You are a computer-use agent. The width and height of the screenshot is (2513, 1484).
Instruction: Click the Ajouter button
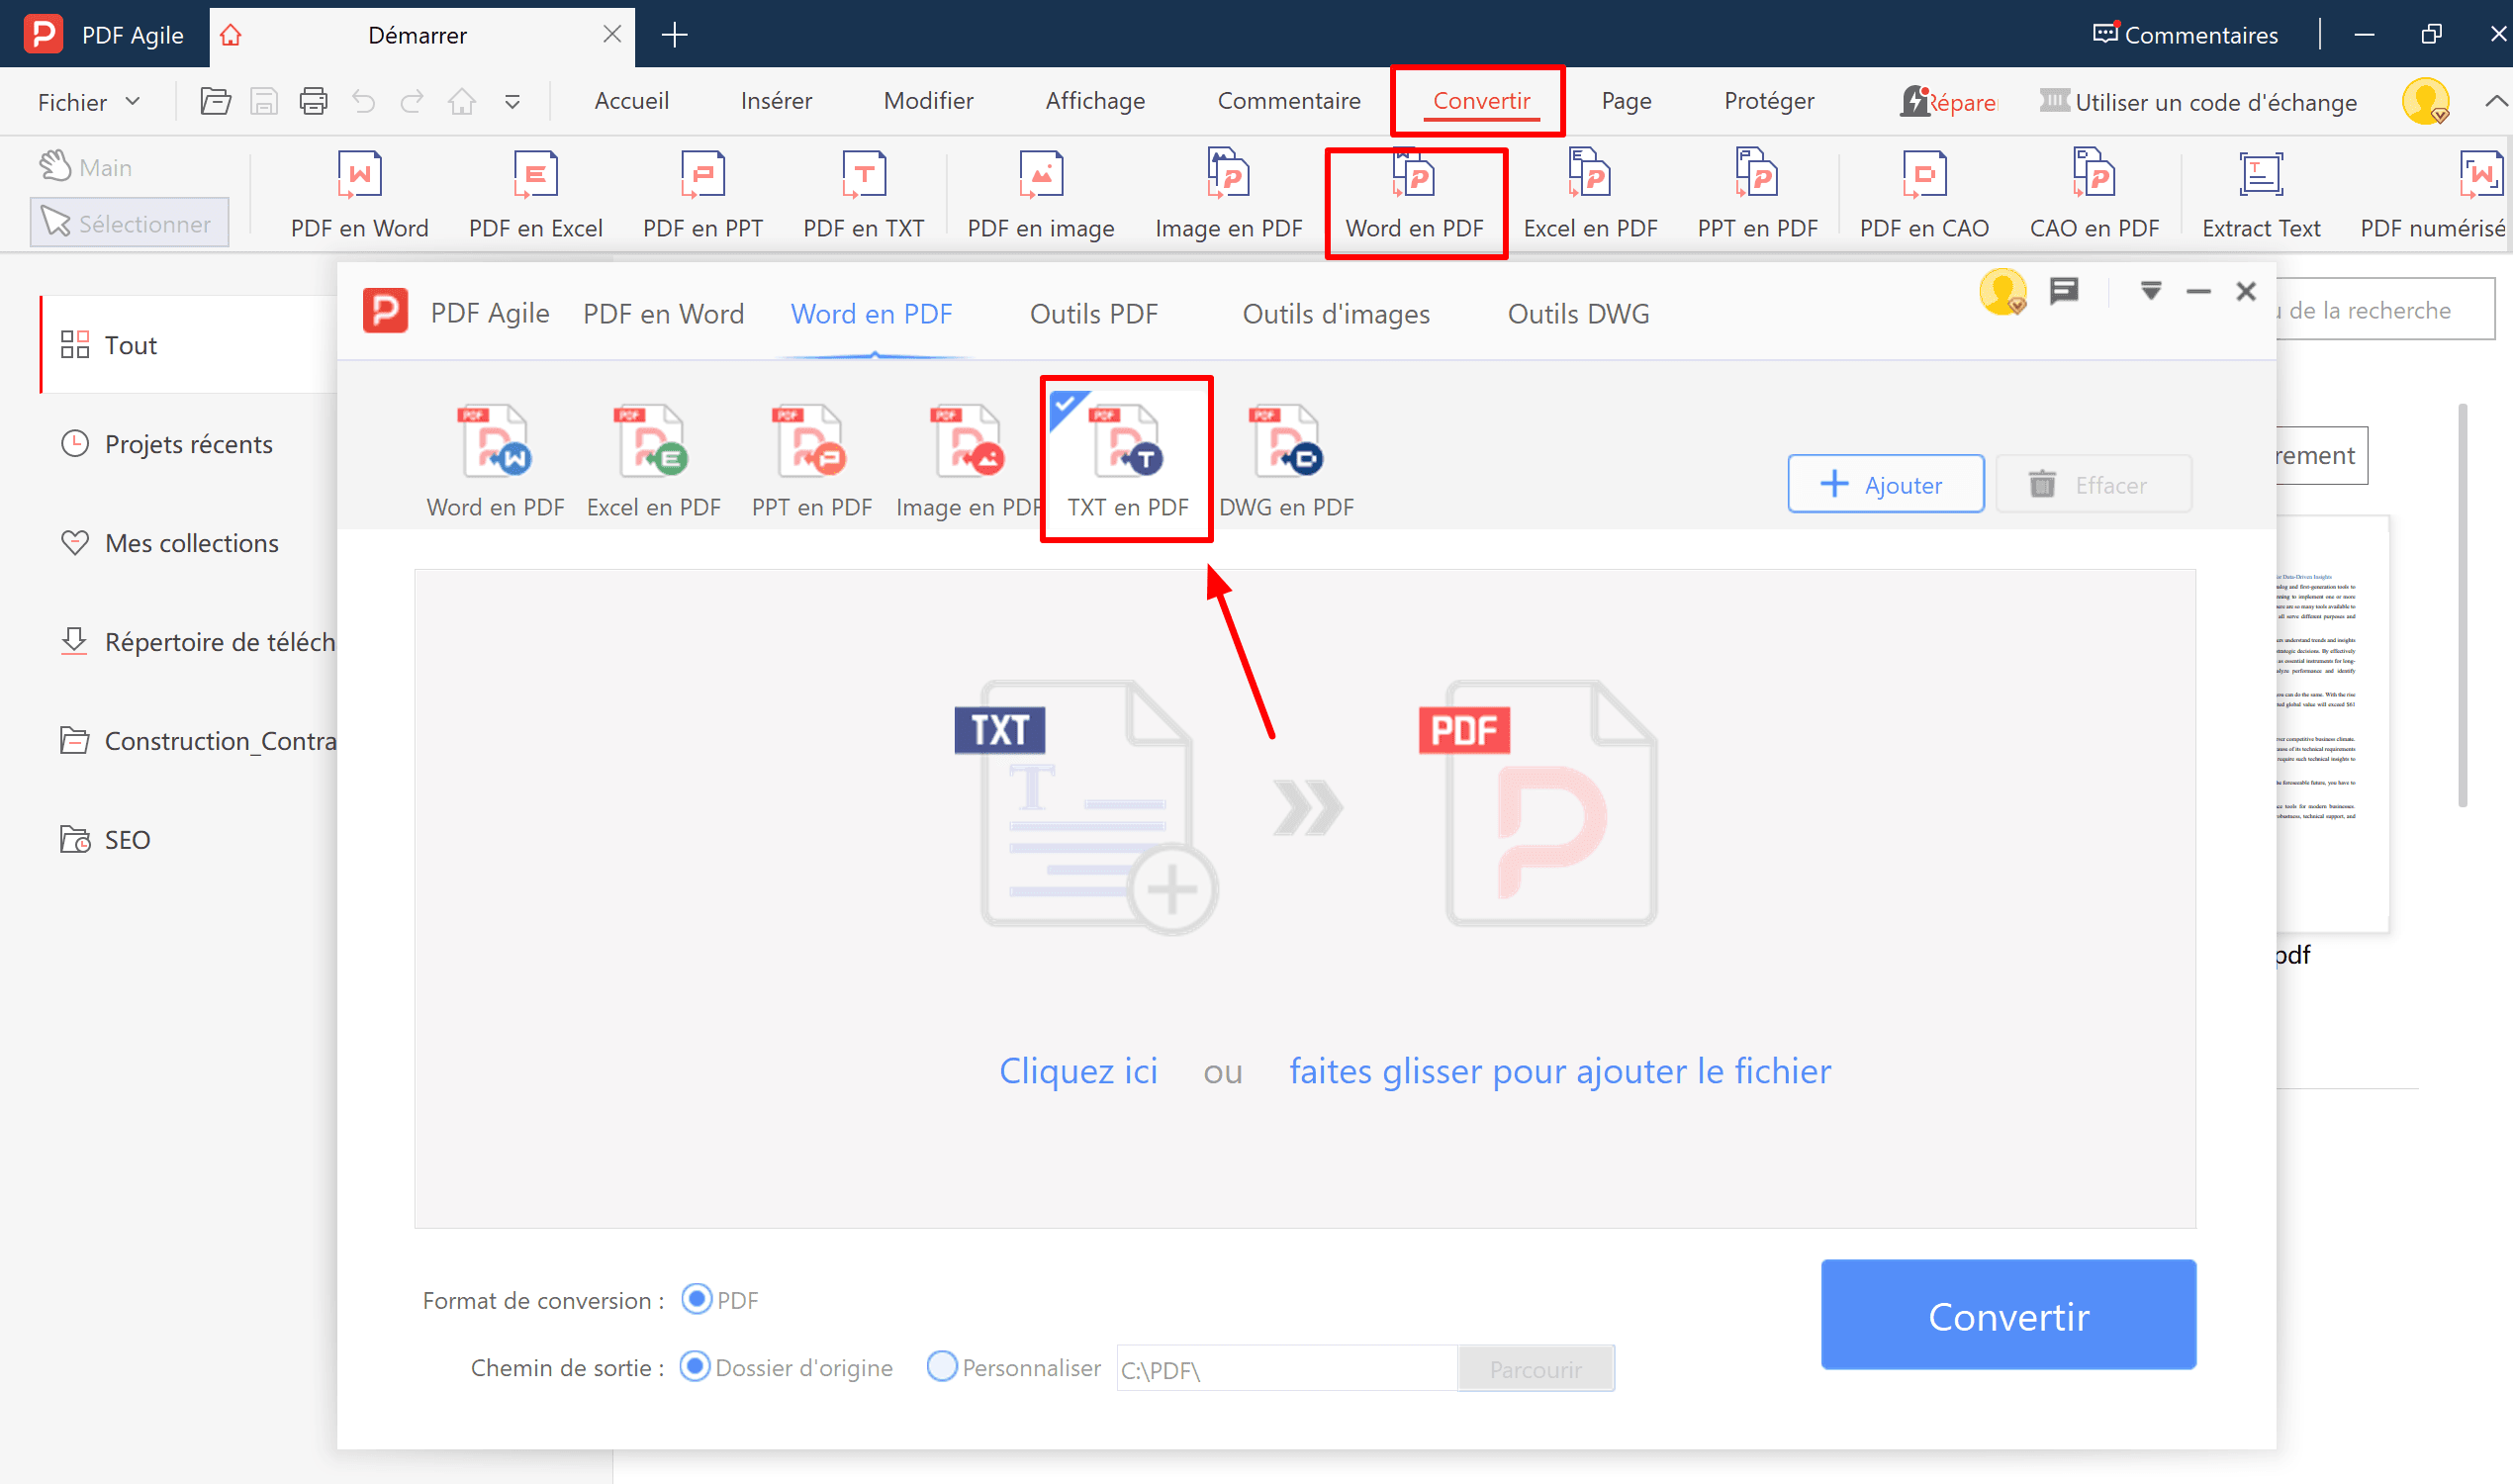(1885, 484)
